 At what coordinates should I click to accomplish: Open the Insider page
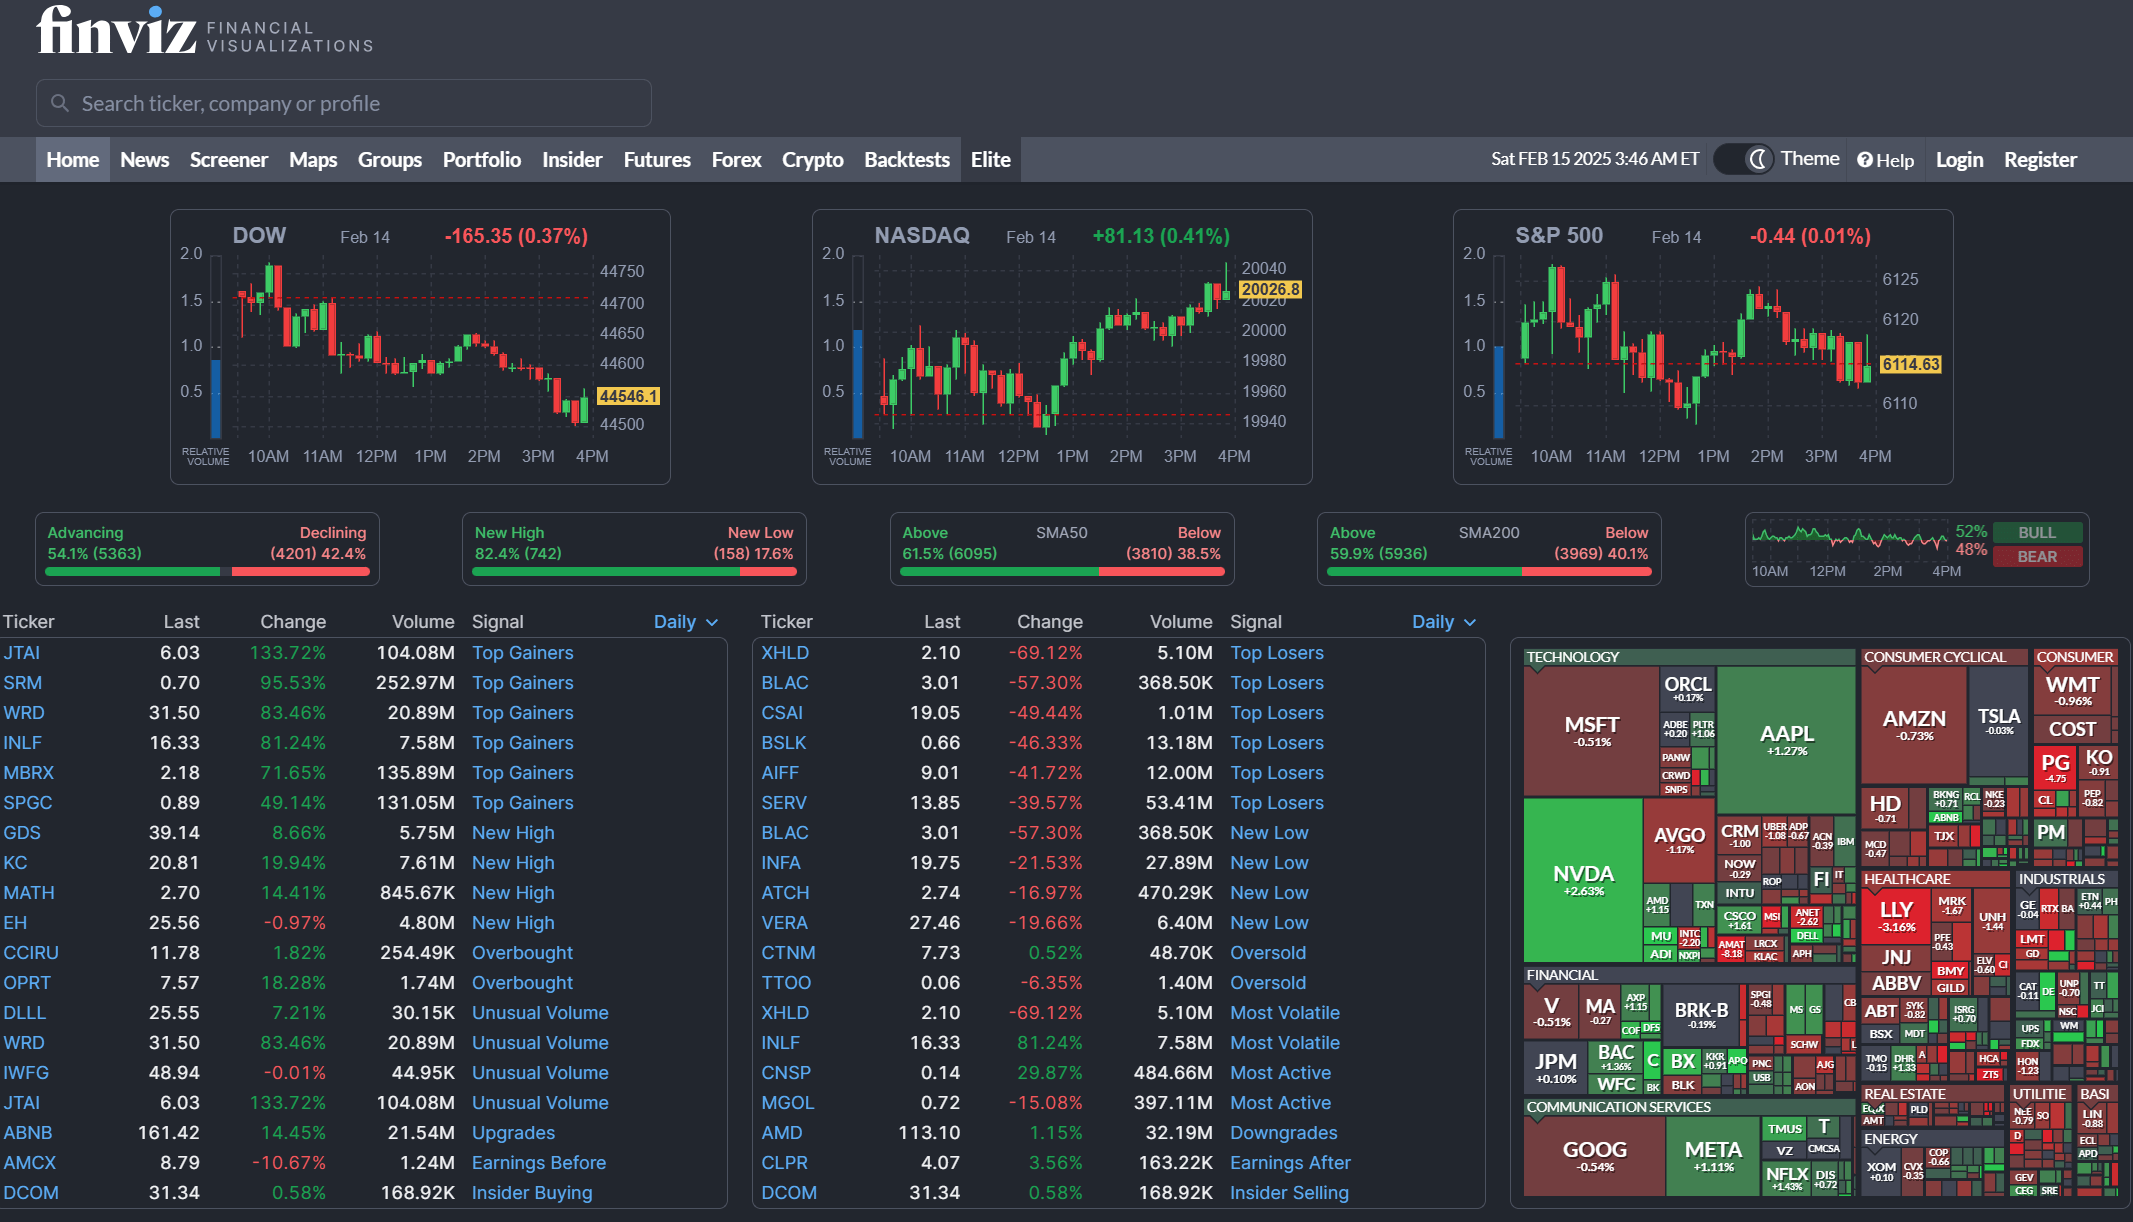[572, 160]
